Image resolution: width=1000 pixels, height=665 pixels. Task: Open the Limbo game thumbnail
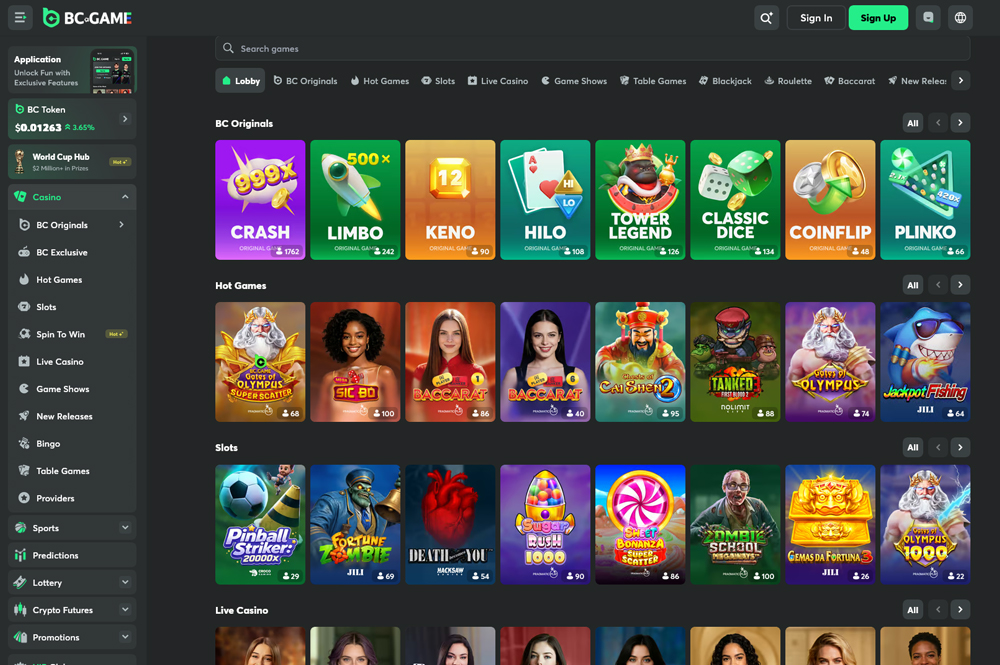(x=355, y=200)
